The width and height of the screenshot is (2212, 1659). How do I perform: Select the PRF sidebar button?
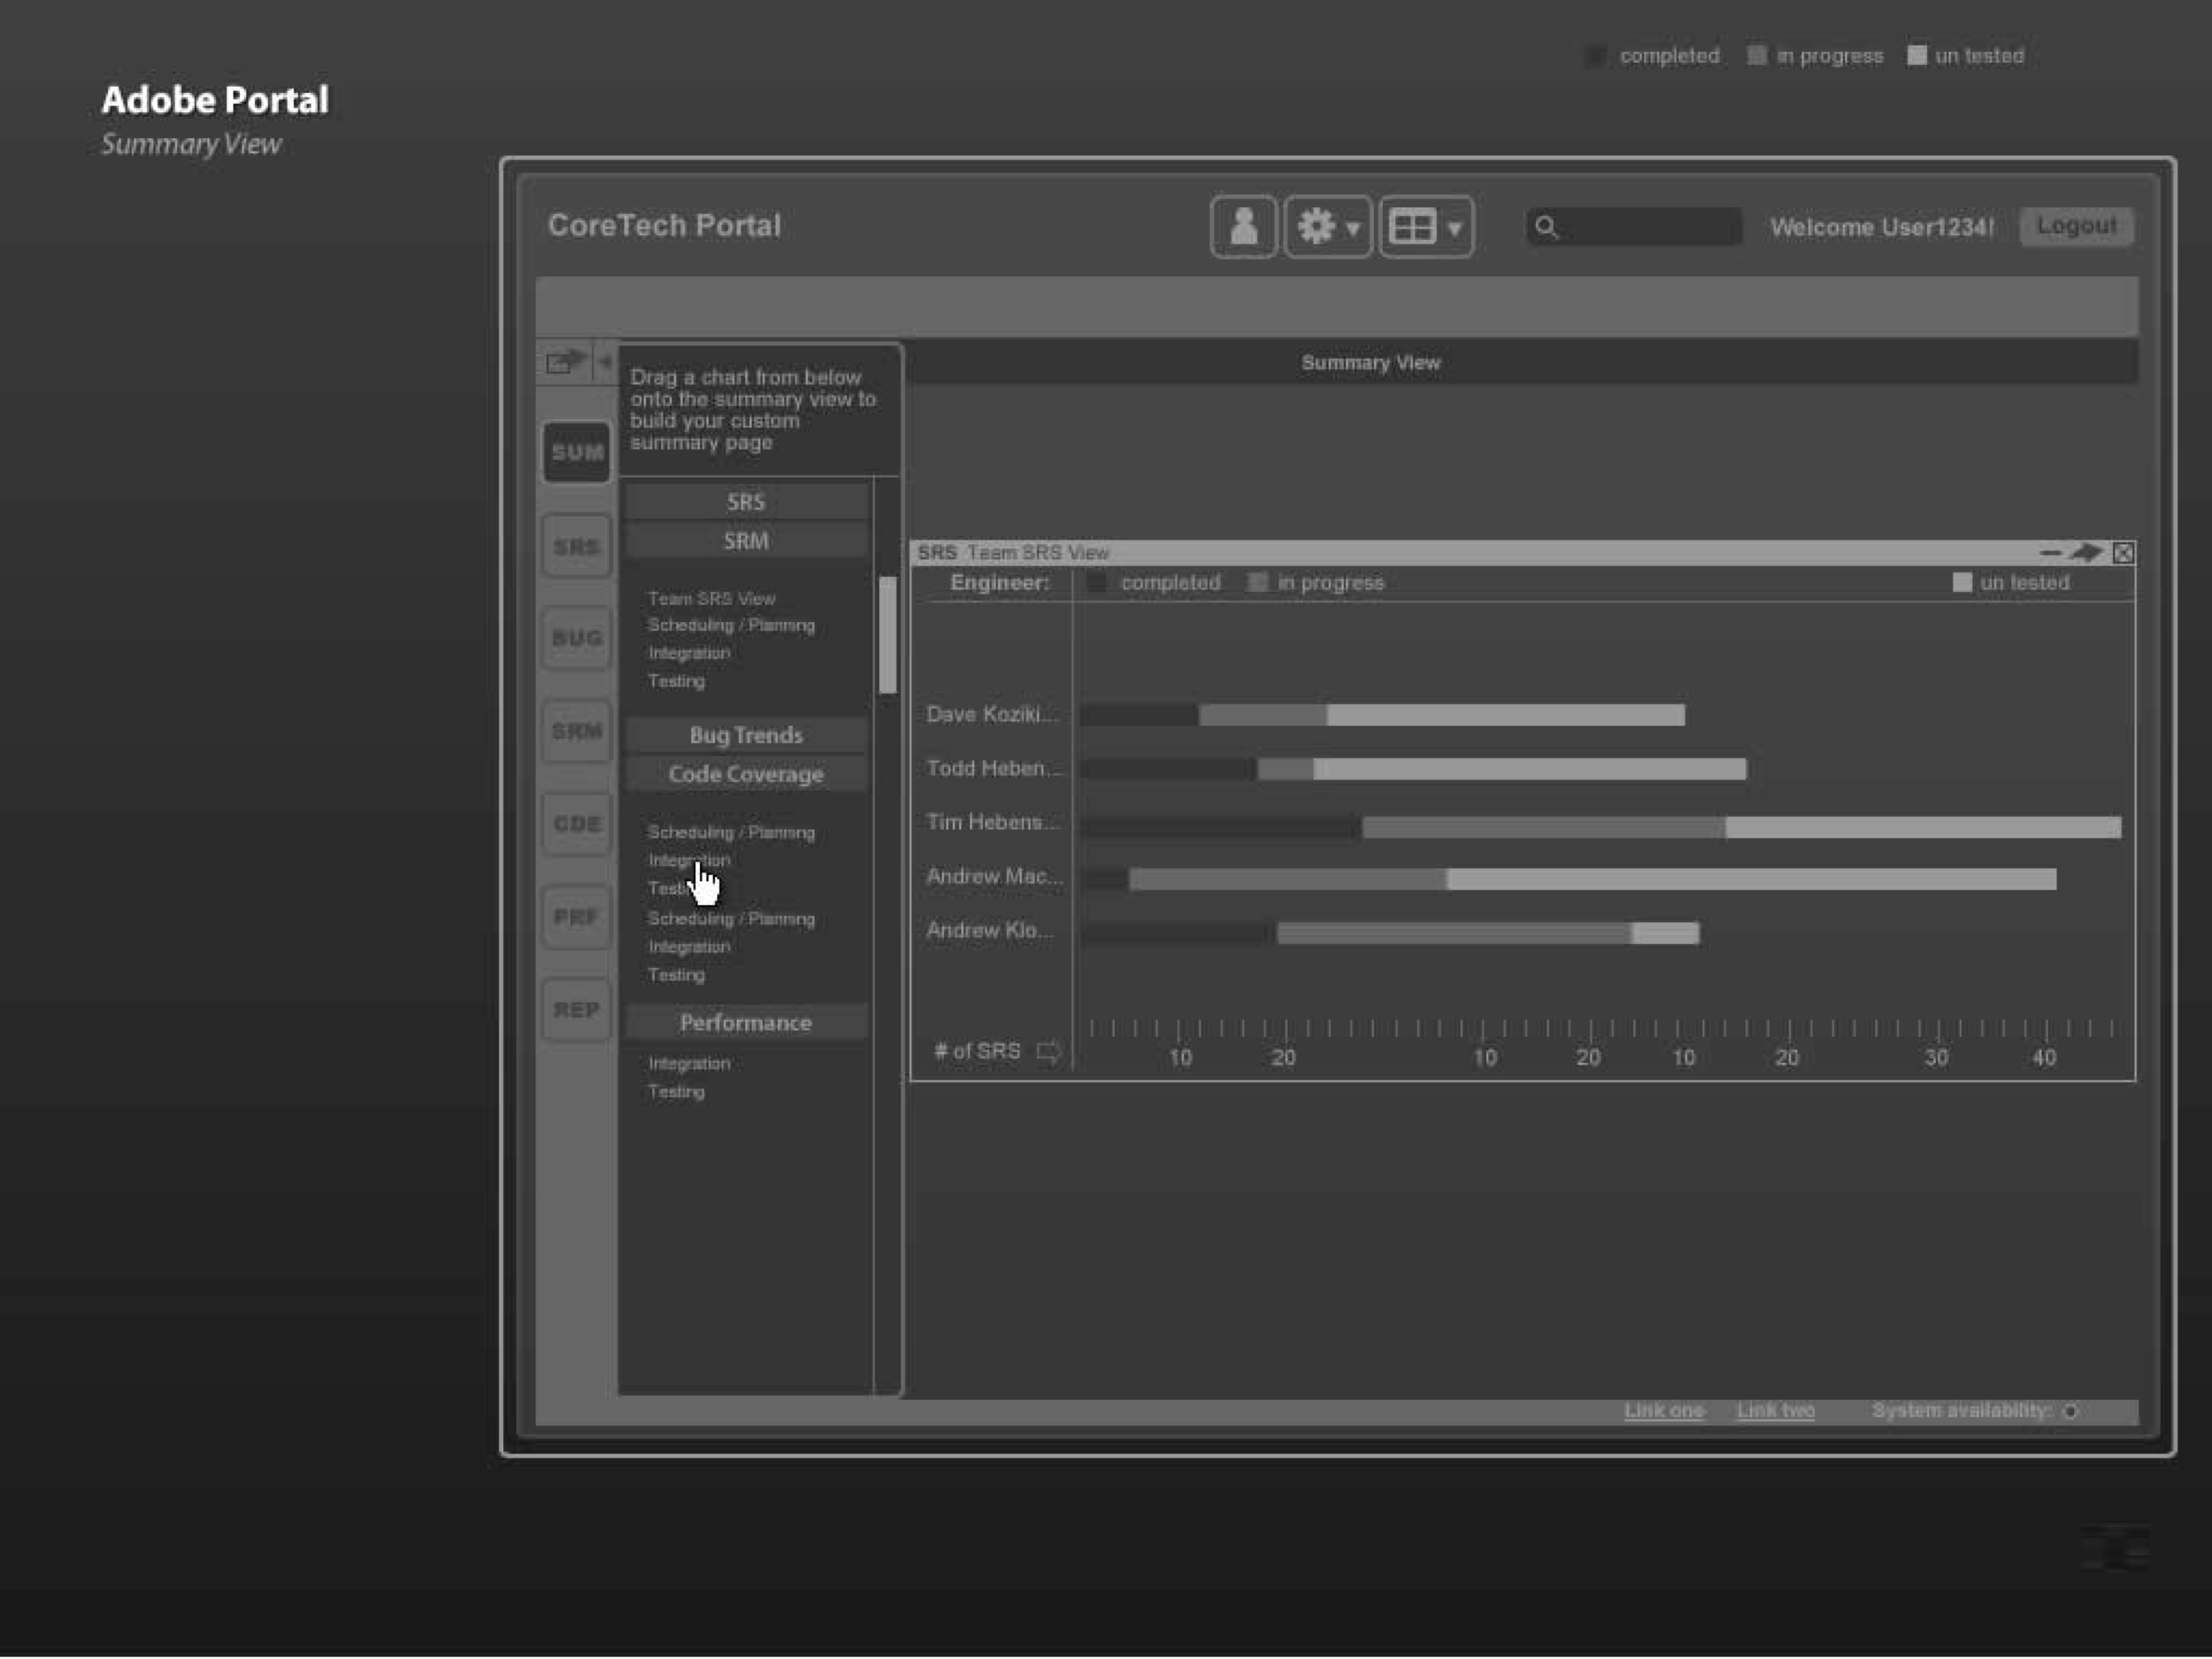pos(577,917)
